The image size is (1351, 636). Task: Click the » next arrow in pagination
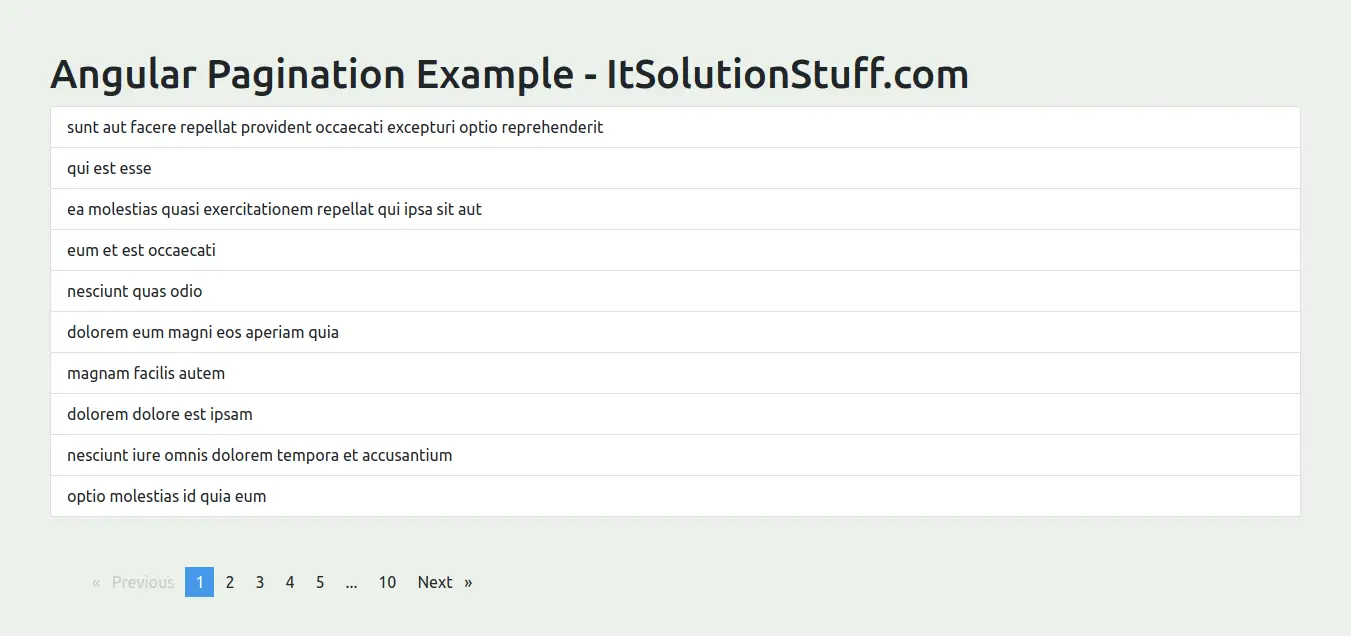click(x=467, y=582)
